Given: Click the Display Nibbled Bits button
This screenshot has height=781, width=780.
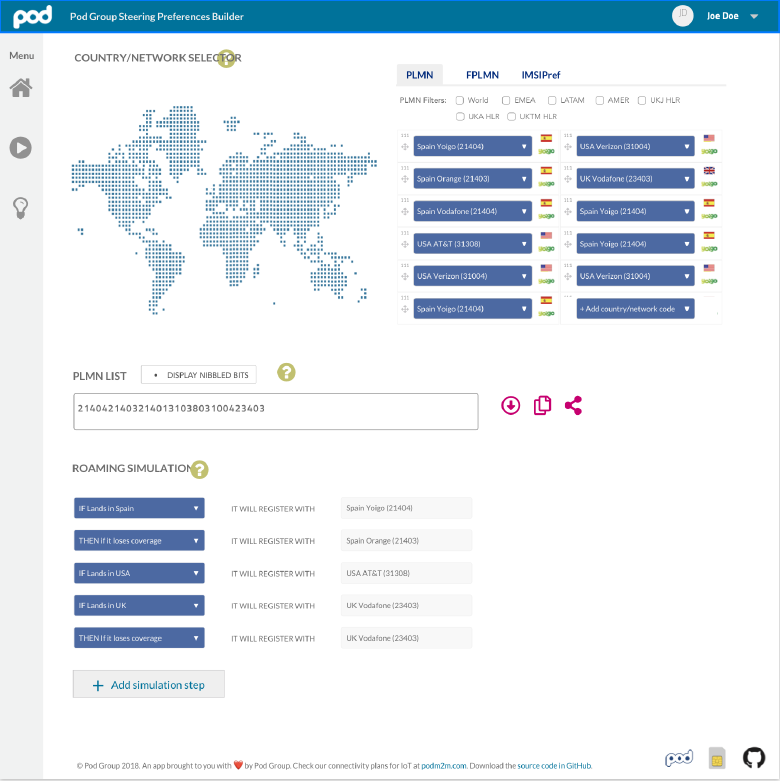Looking at the screenshot, I should coord(198,374).
